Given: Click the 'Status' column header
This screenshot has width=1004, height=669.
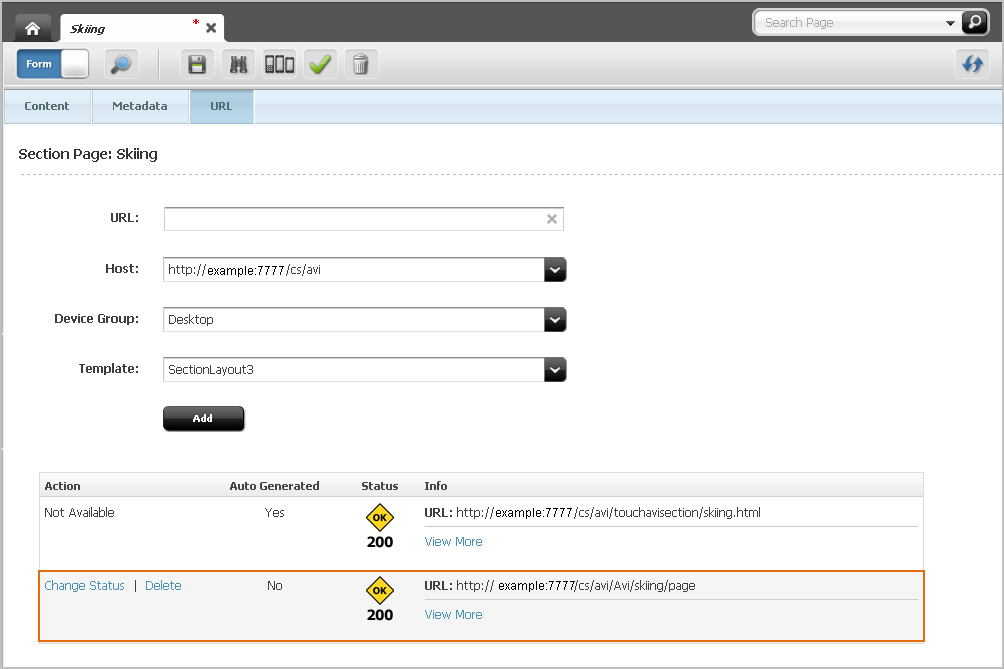Looking at the screenshot, I should [x=380, y=486].
